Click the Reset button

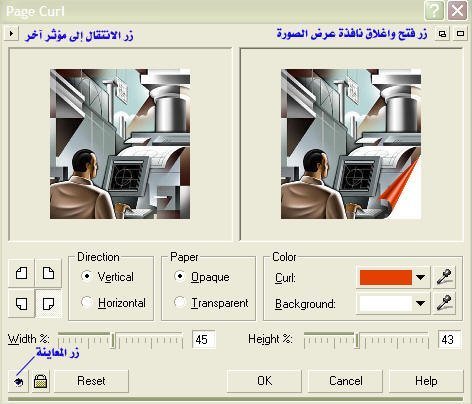pyautogui.click(x=91, y=381)
